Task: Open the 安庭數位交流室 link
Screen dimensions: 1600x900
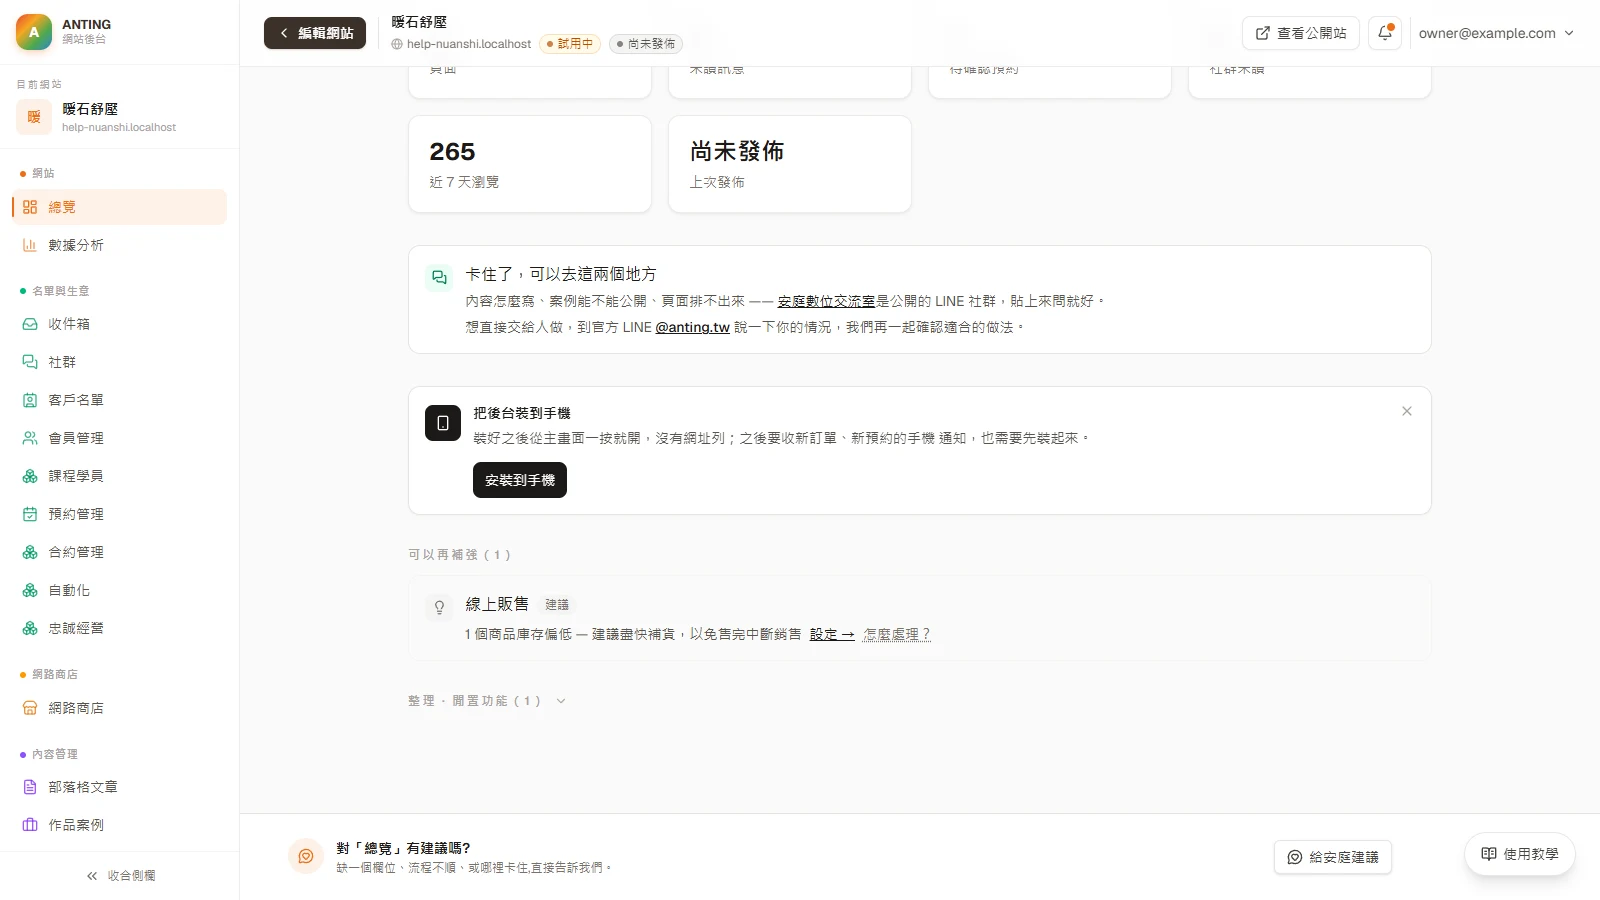Action: coord(826,301)
